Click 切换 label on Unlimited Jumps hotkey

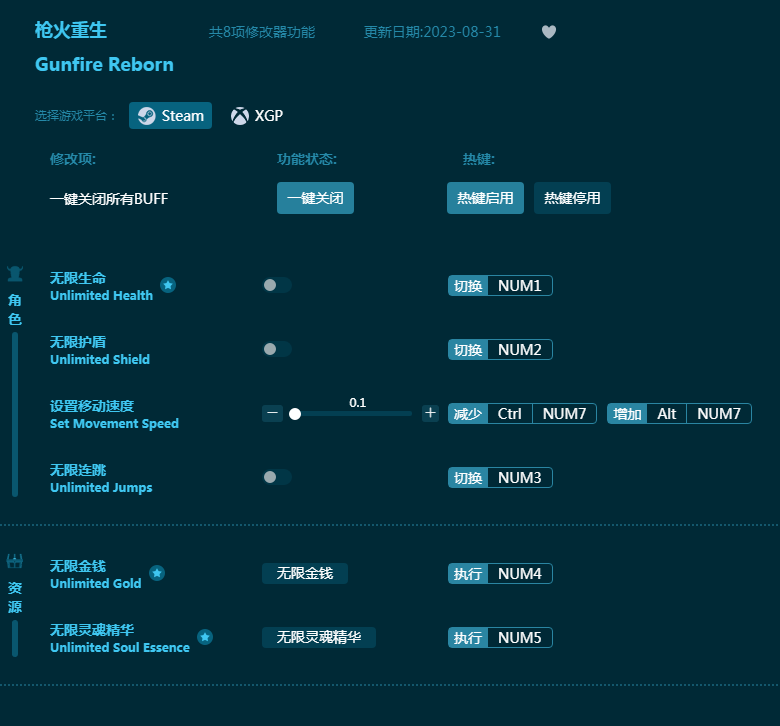468,478
